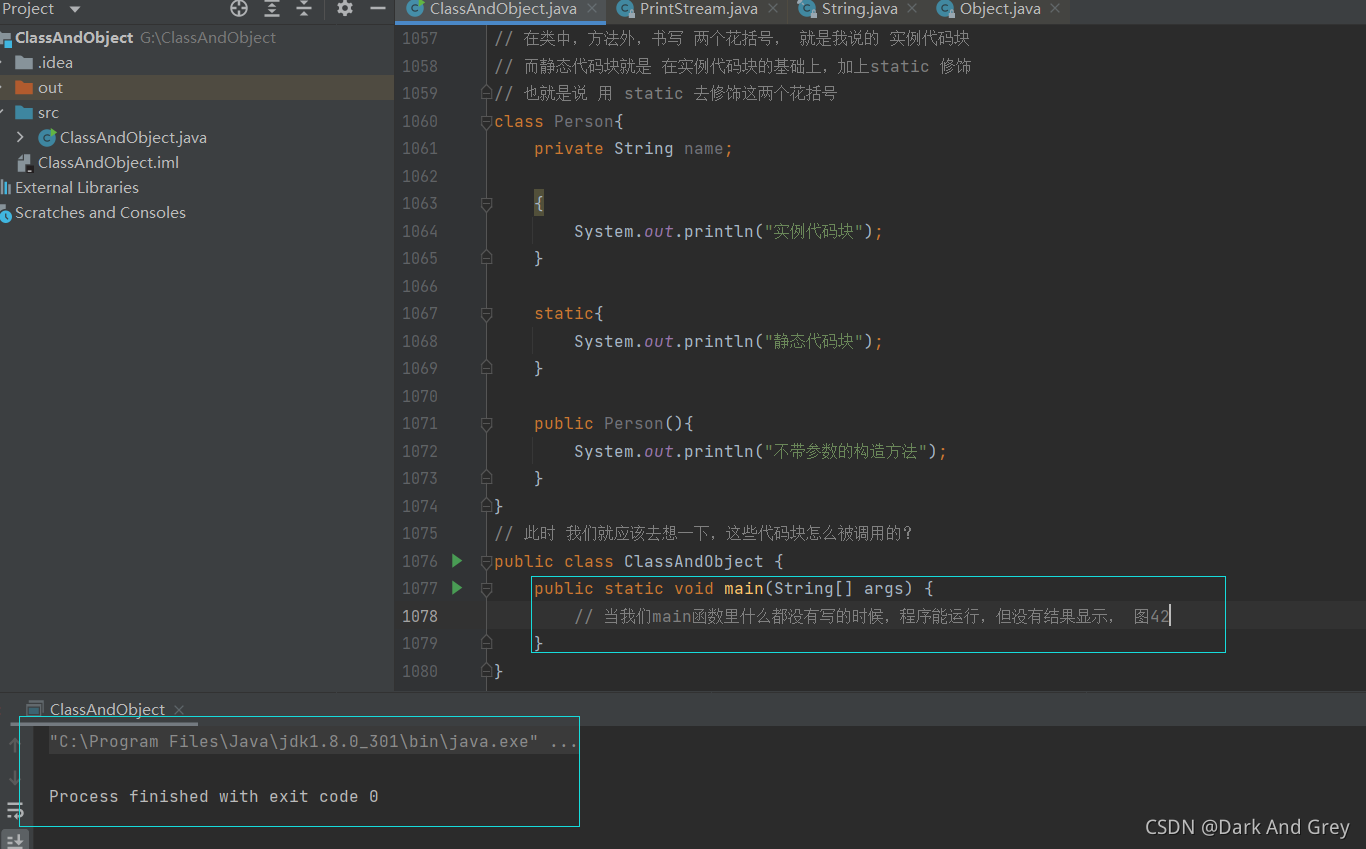
Task: Close the String.java editor tab
Action: click(x=913, y=10)
